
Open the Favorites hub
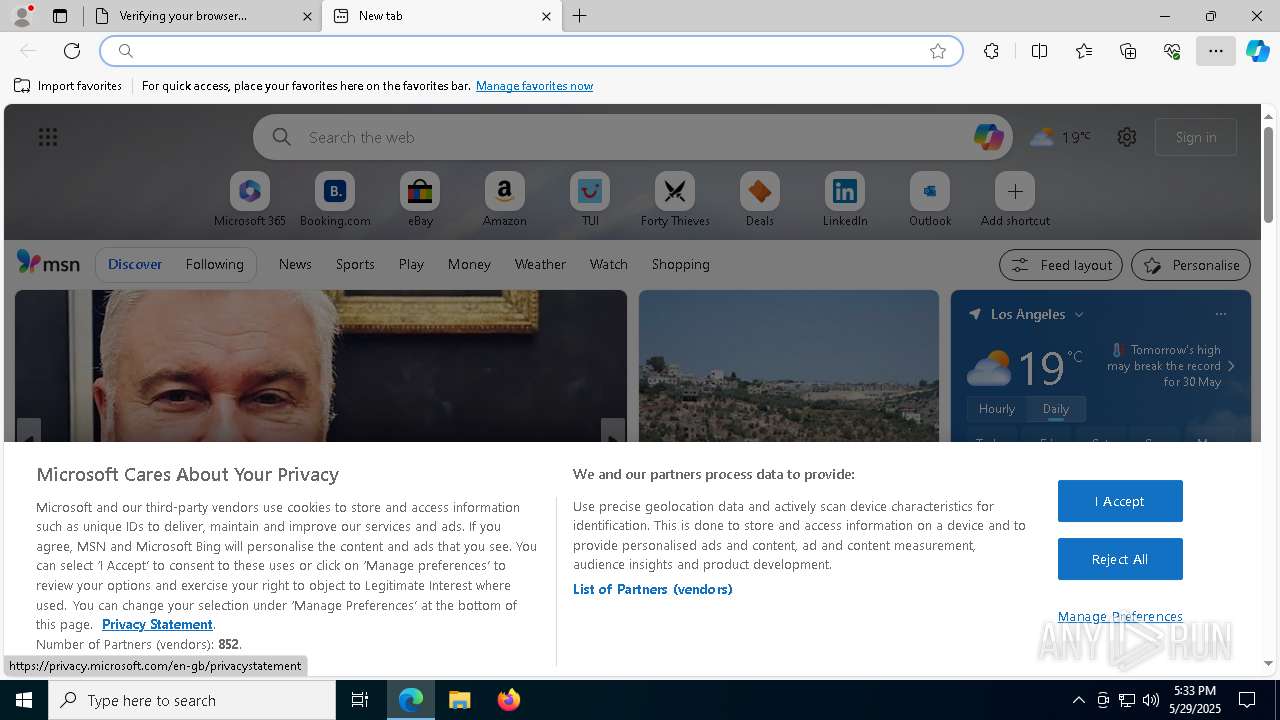pos(1084,51)
